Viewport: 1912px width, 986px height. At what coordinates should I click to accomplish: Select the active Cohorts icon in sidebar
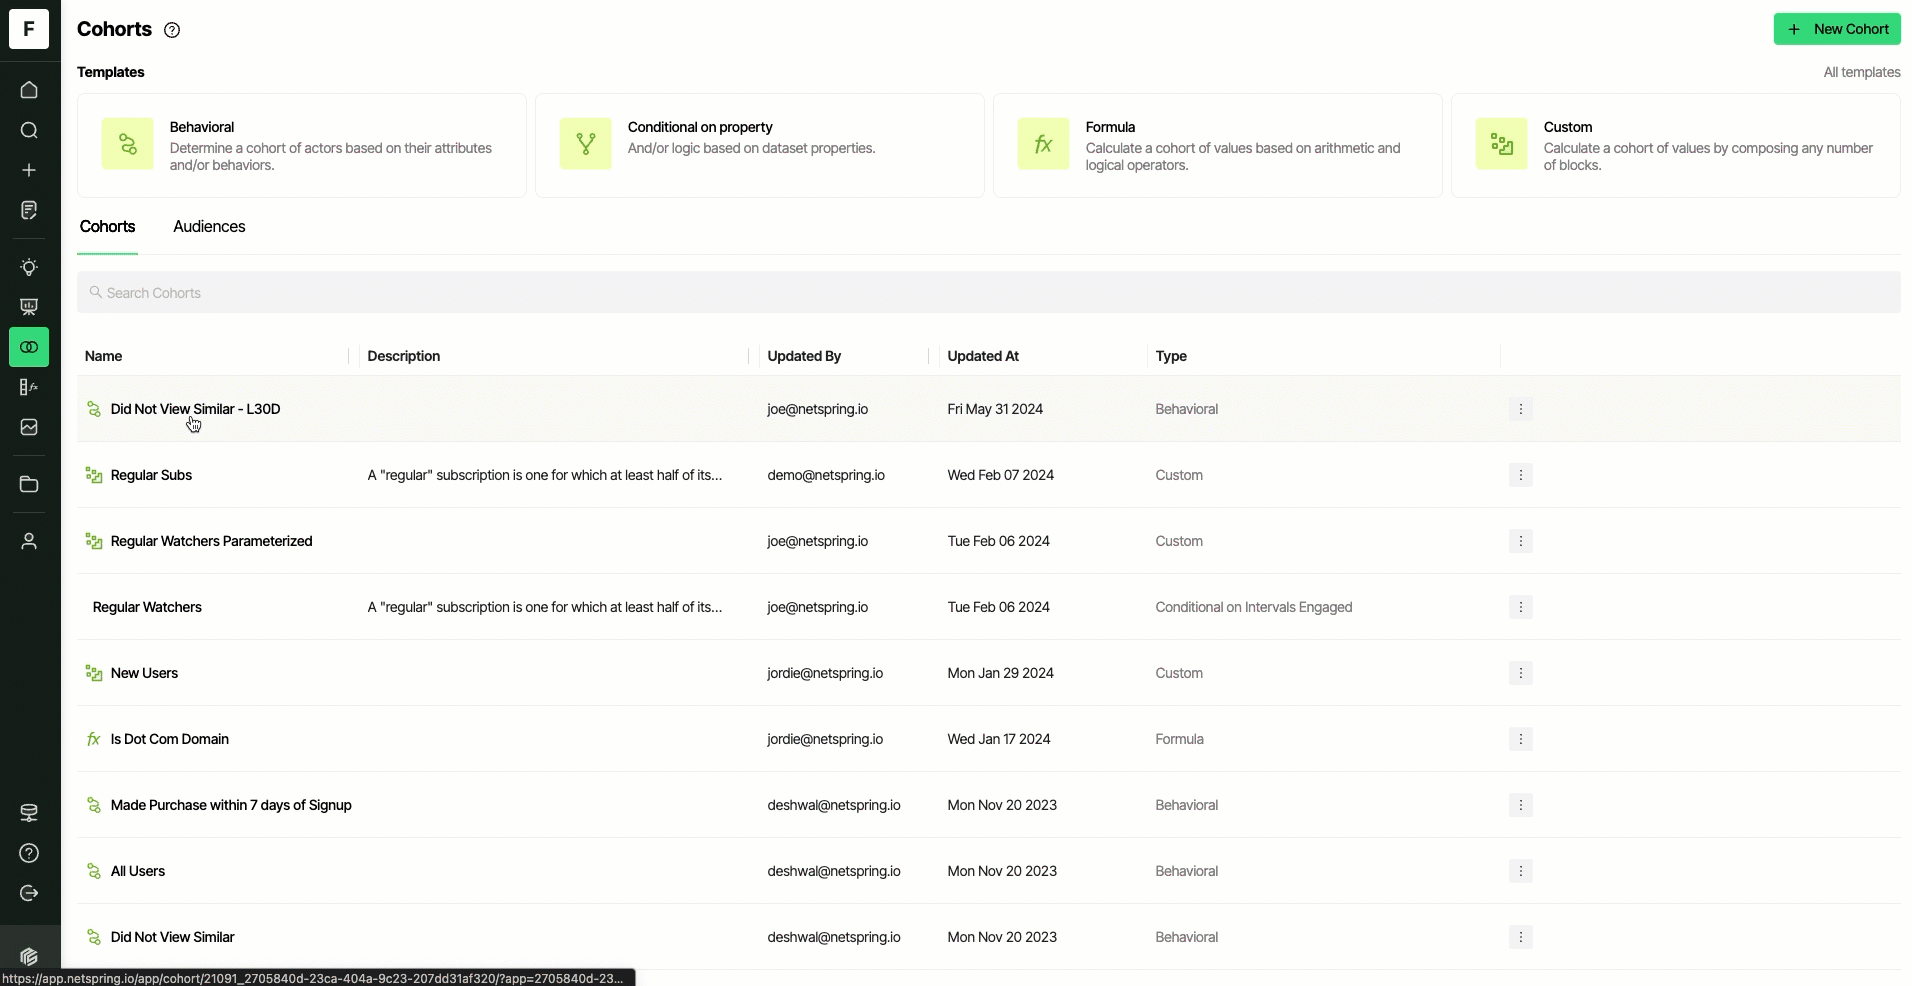coord(29,347)
